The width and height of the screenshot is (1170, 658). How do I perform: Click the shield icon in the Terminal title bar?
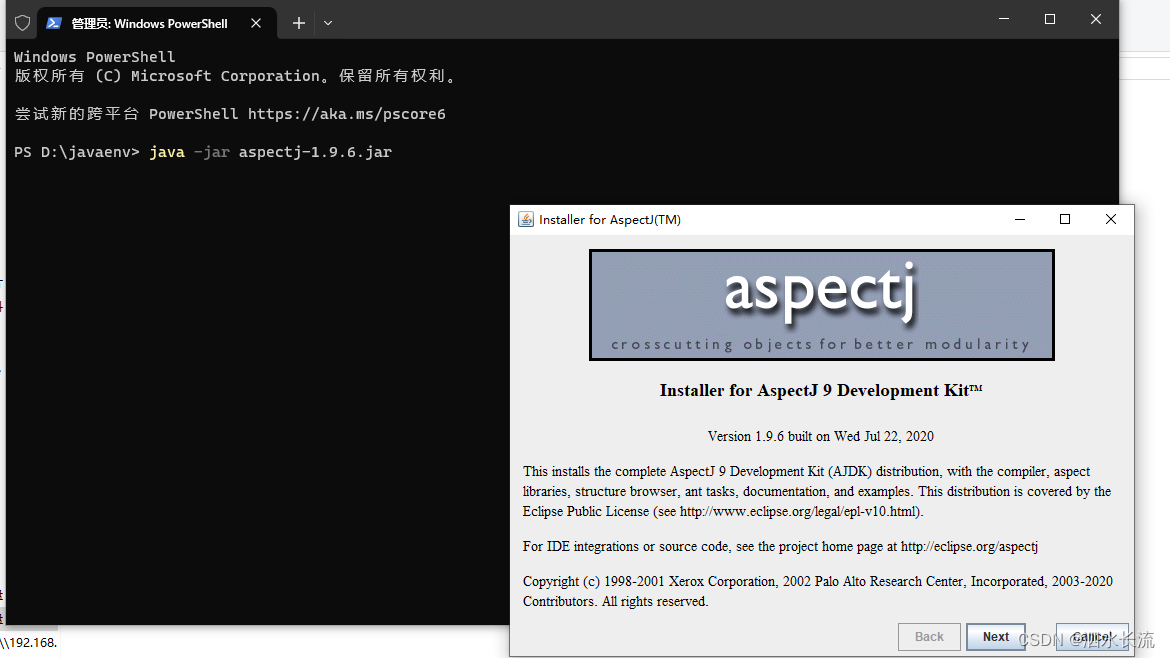22,23
